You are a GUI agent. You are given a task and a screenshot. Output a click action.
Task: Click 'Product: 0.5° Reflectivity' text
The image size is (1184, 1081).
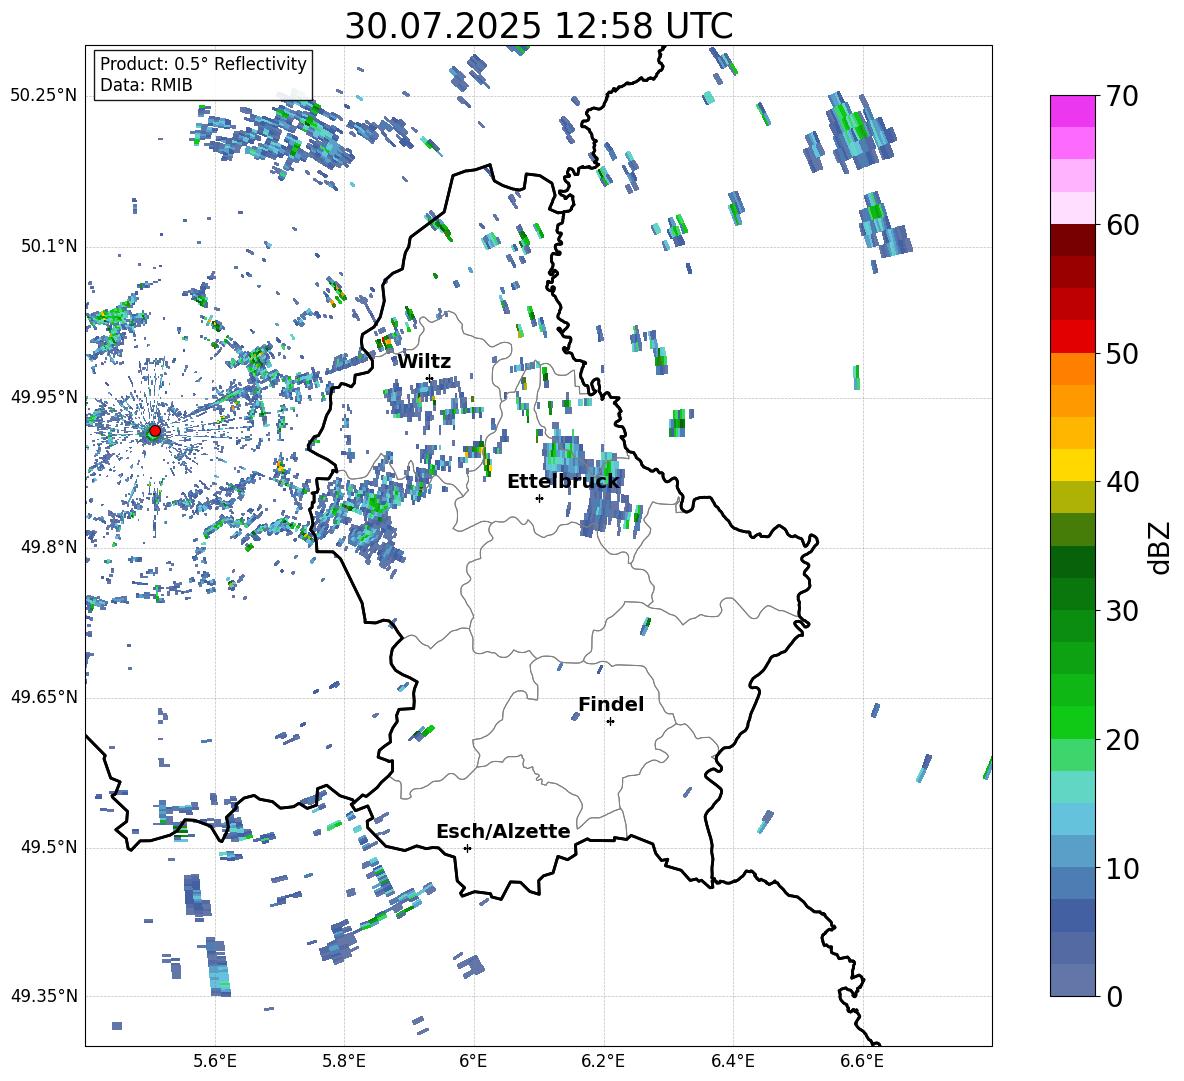tap(203, 64)
